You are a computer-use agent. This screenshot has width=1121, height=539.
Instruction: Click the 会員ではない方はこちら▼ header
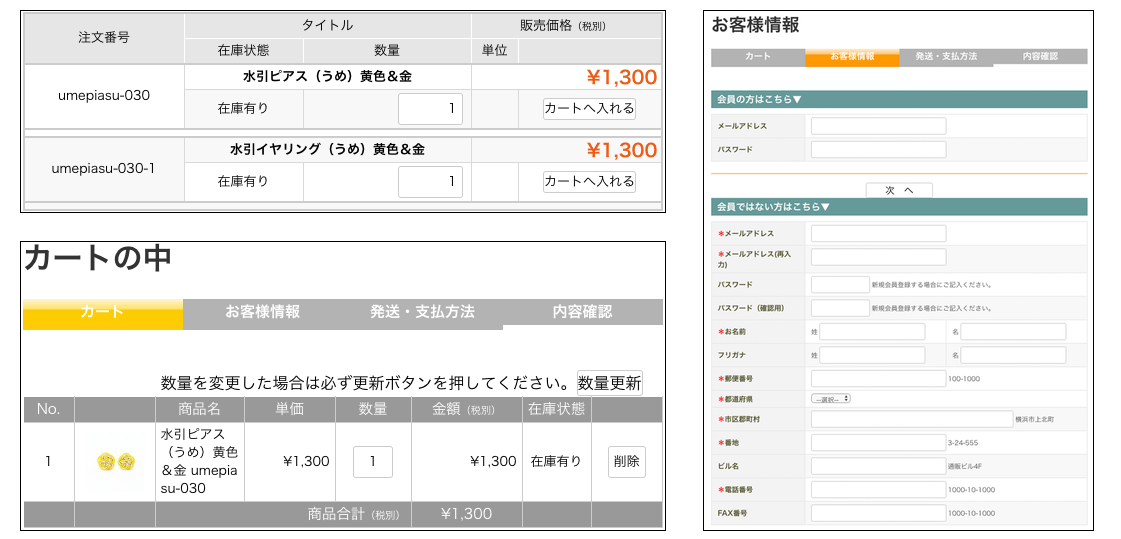(x=899, y=207)
